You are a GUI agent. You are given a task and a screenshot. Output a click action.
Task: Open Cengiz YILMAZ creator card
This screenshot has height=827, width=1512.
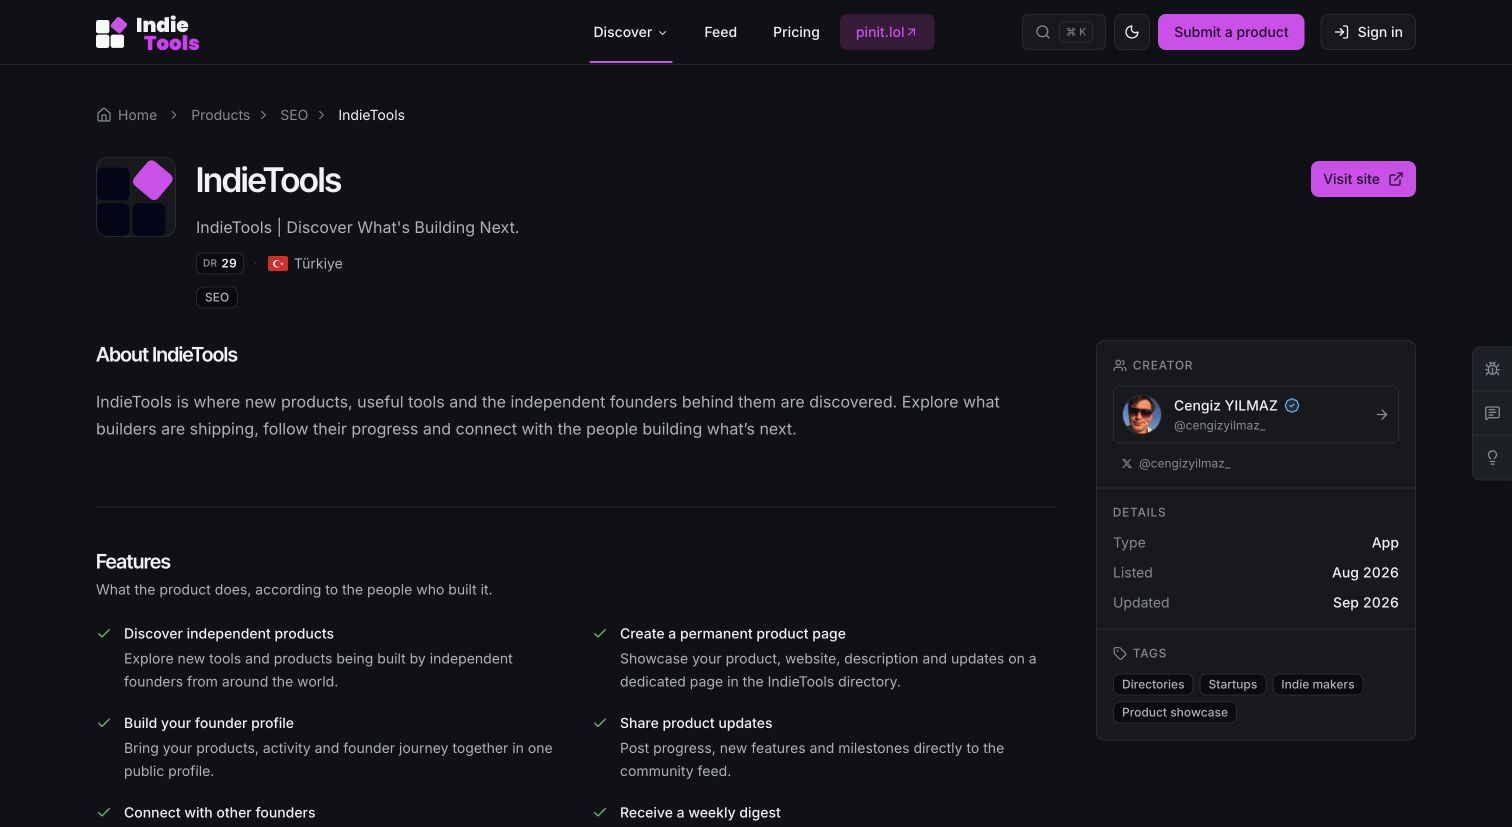click(1256, 414)
